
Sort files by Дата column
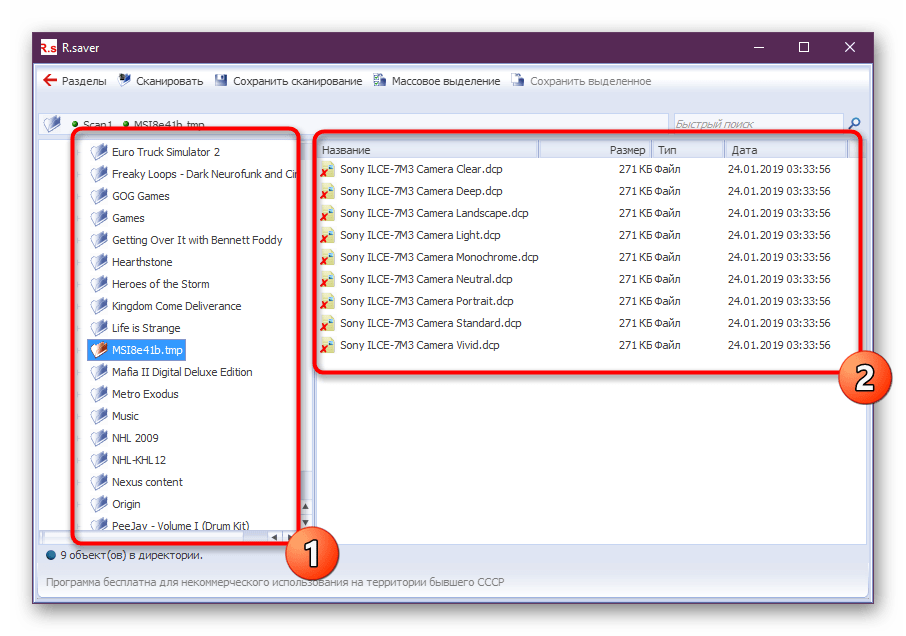click(786, 150)
